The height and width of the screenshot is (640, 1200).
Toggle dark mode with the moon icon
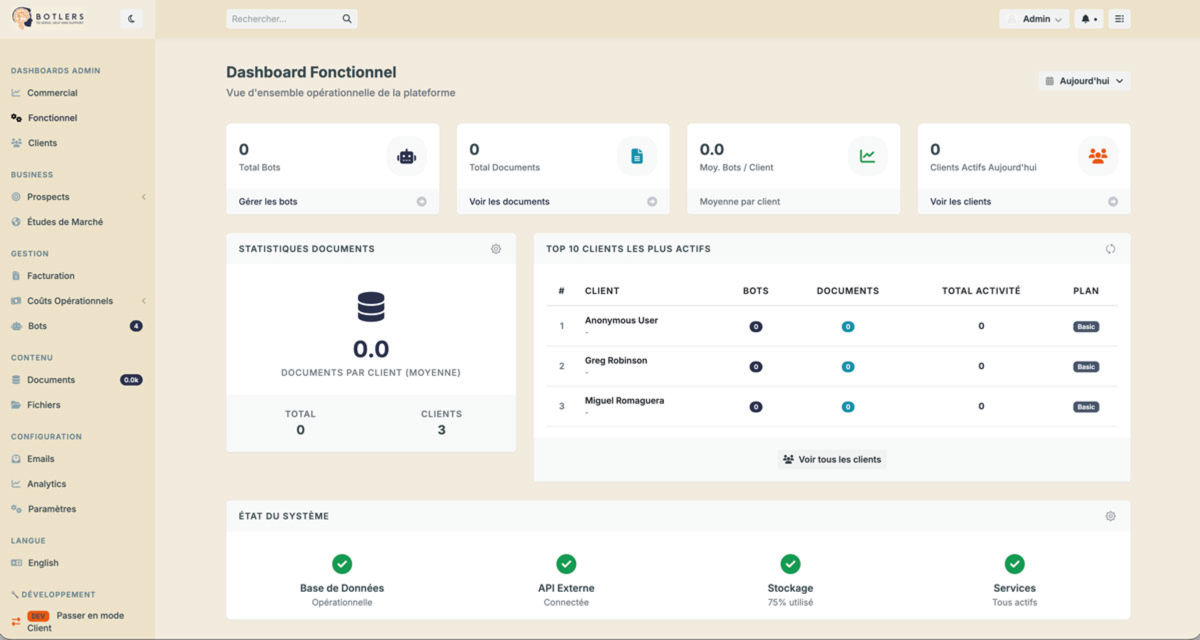(x=130, y=18)
